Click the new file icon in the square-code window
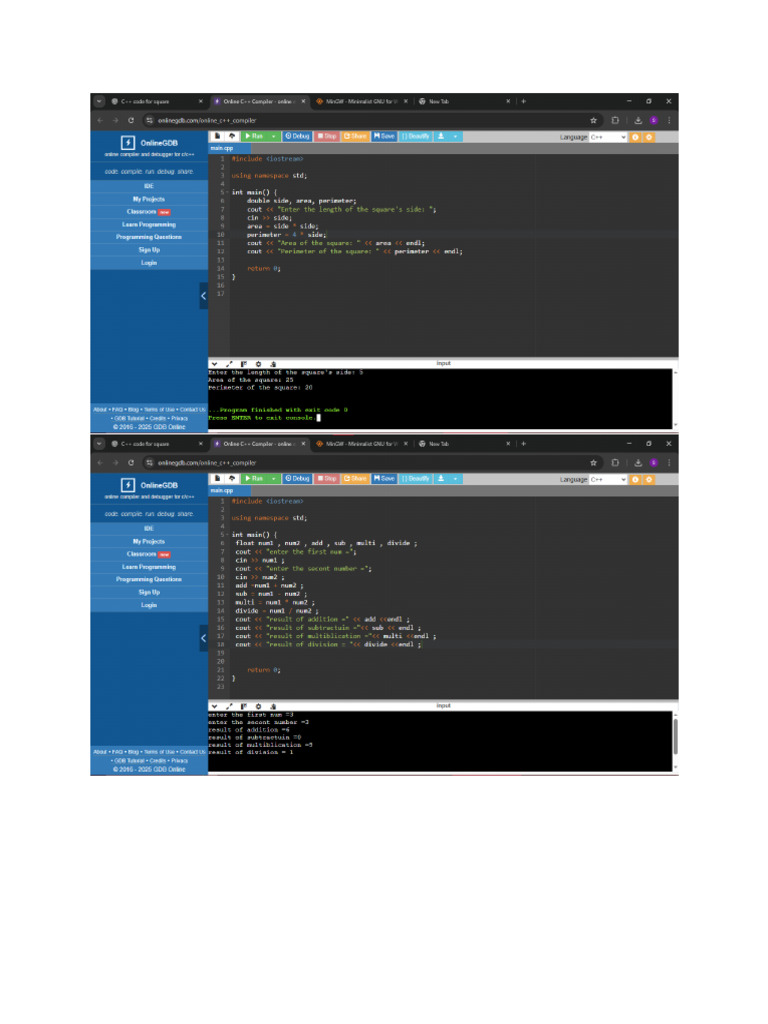The width and height of the screenshot is (768, 1024). point(217,136)
